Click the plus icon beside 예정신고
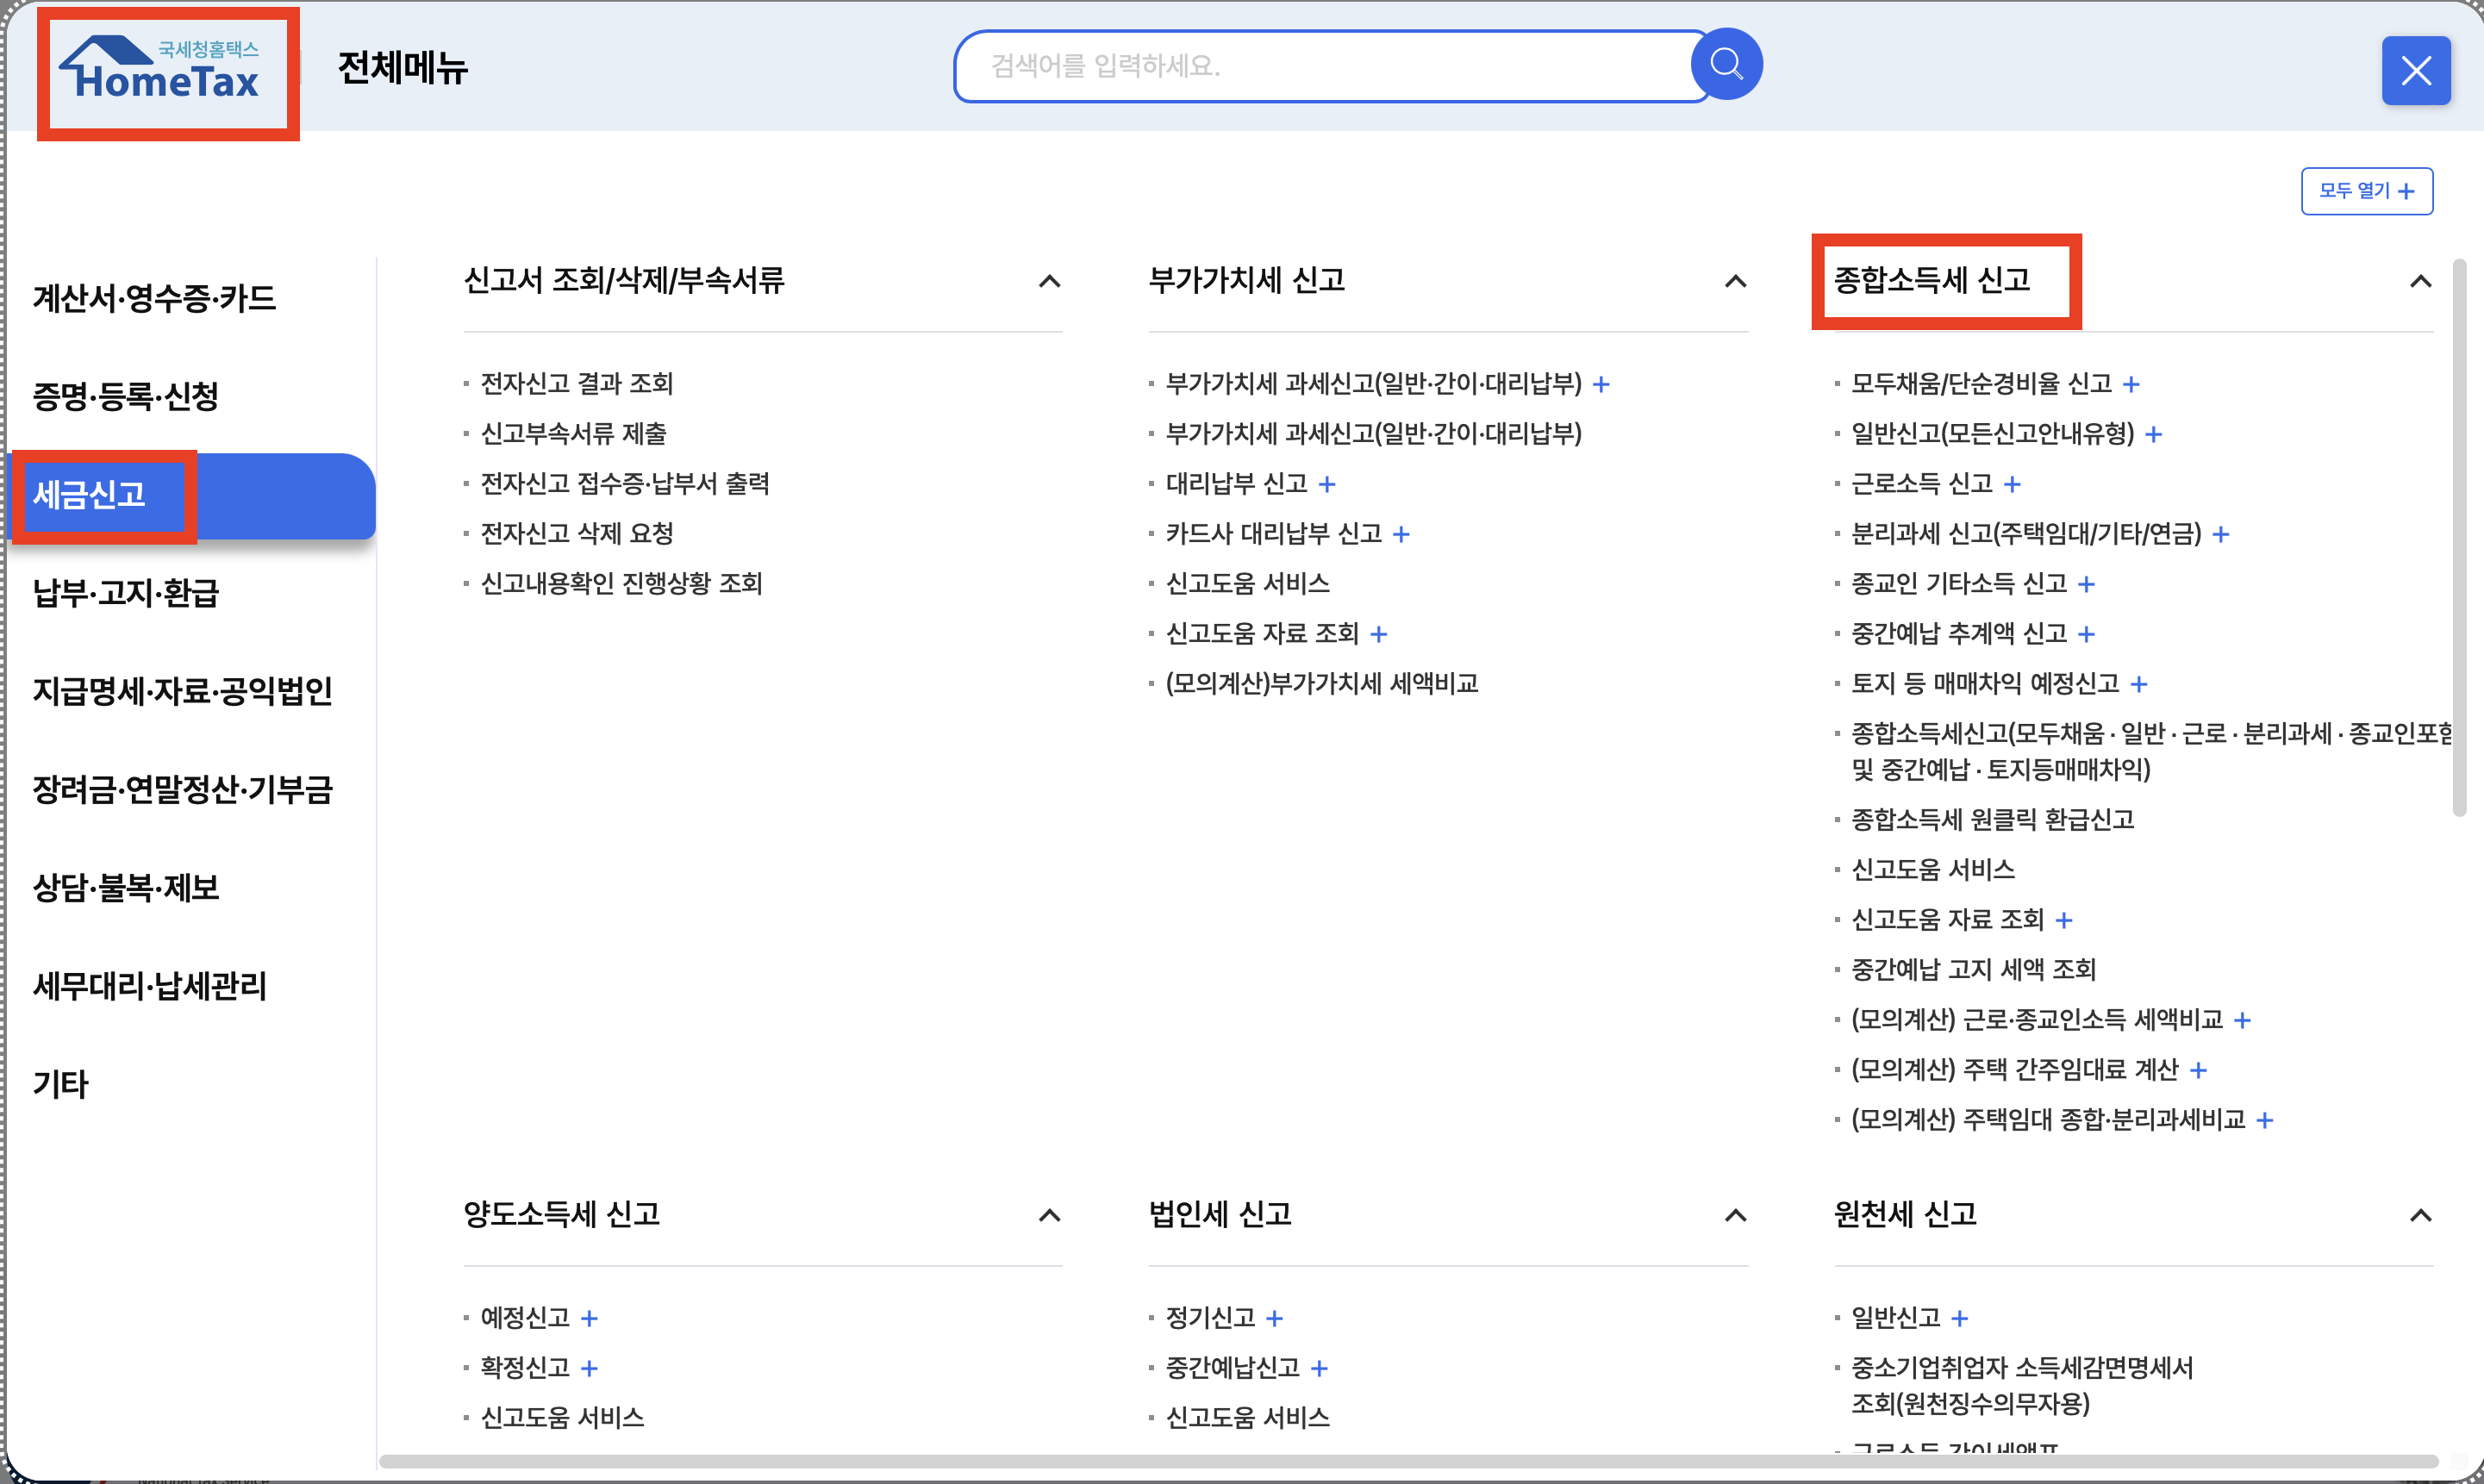This screenshot has height=1484, width=2484. [589, 1319]
